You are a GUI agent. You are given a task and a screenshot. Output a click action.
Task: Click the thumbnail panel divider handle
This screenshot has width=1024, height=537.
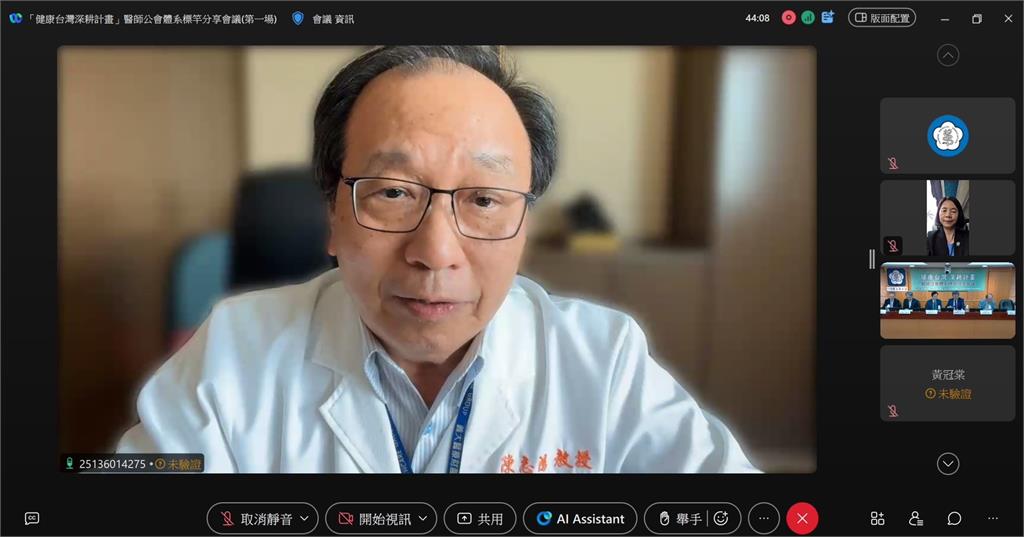pos(872,259)
